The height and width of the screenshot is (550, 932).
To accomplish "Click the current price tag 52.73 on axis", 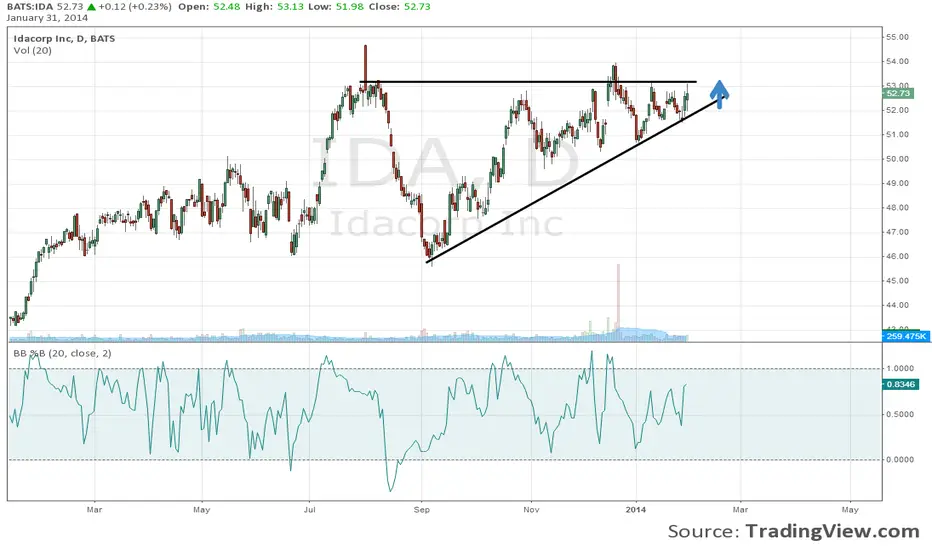I will coord(898,93).
